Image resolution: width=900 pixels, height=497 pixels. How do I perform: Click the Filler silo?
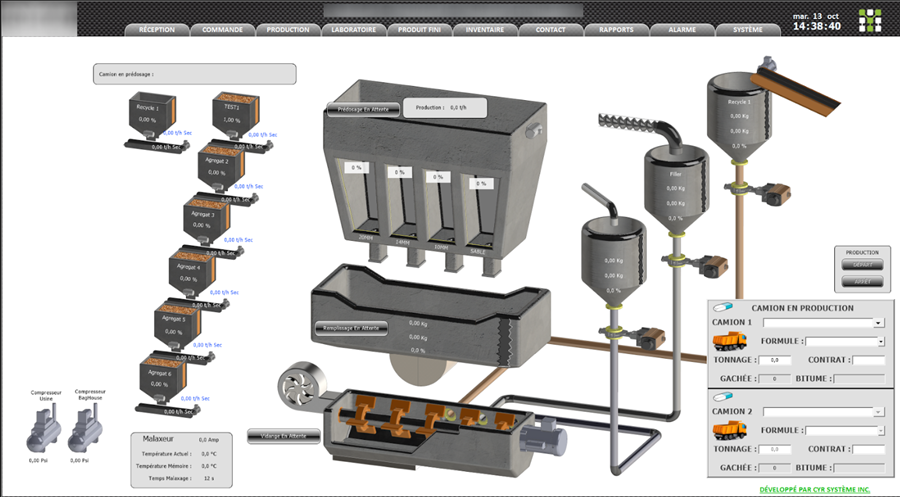[x=676, y=186]
